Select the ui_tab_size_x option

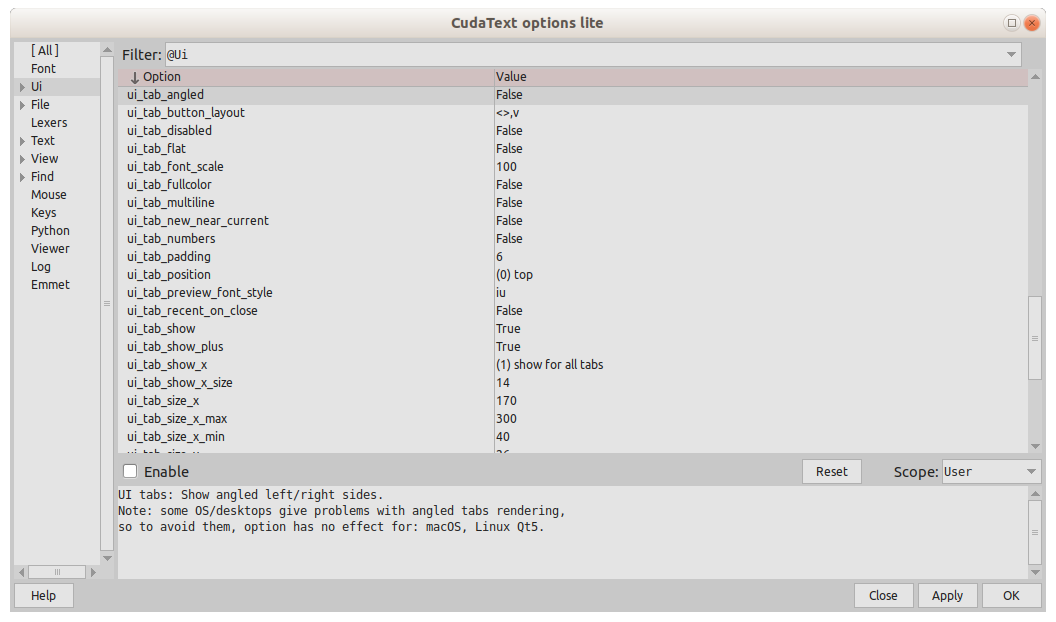point(163,401)
